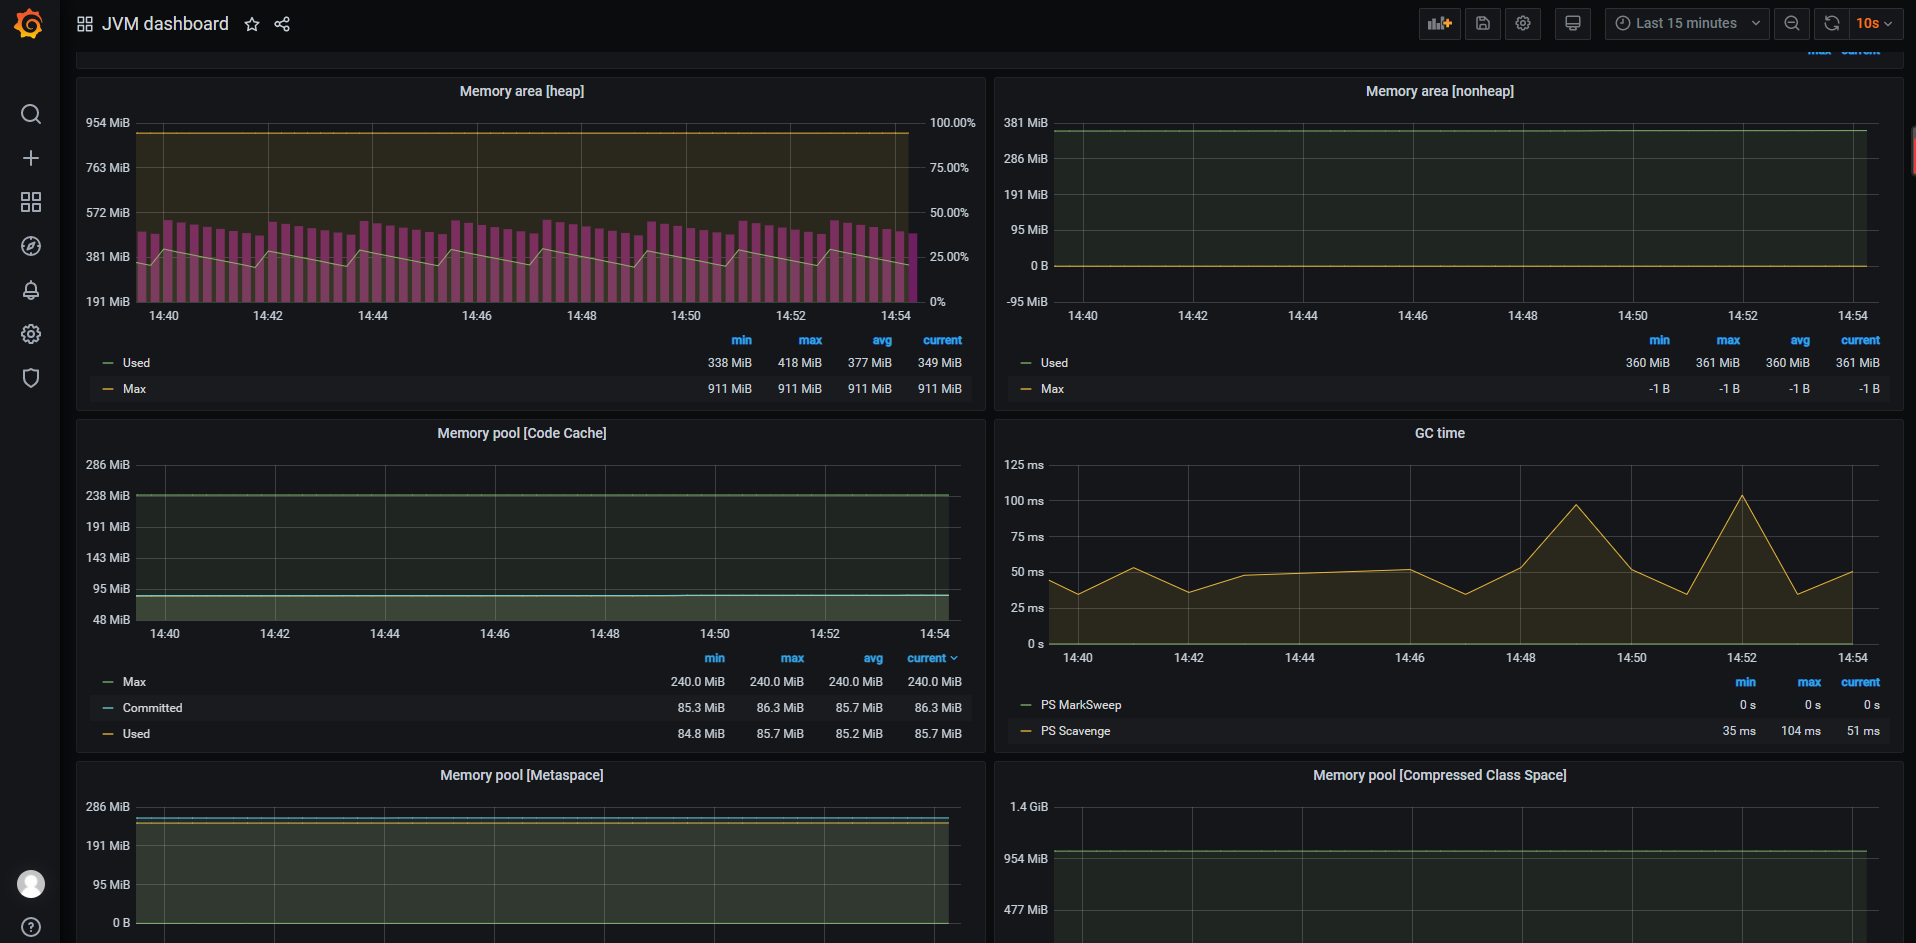The image size is (1916, 943).
Task: Open Alerting bell in sidebar
Action: pos(31,290)
